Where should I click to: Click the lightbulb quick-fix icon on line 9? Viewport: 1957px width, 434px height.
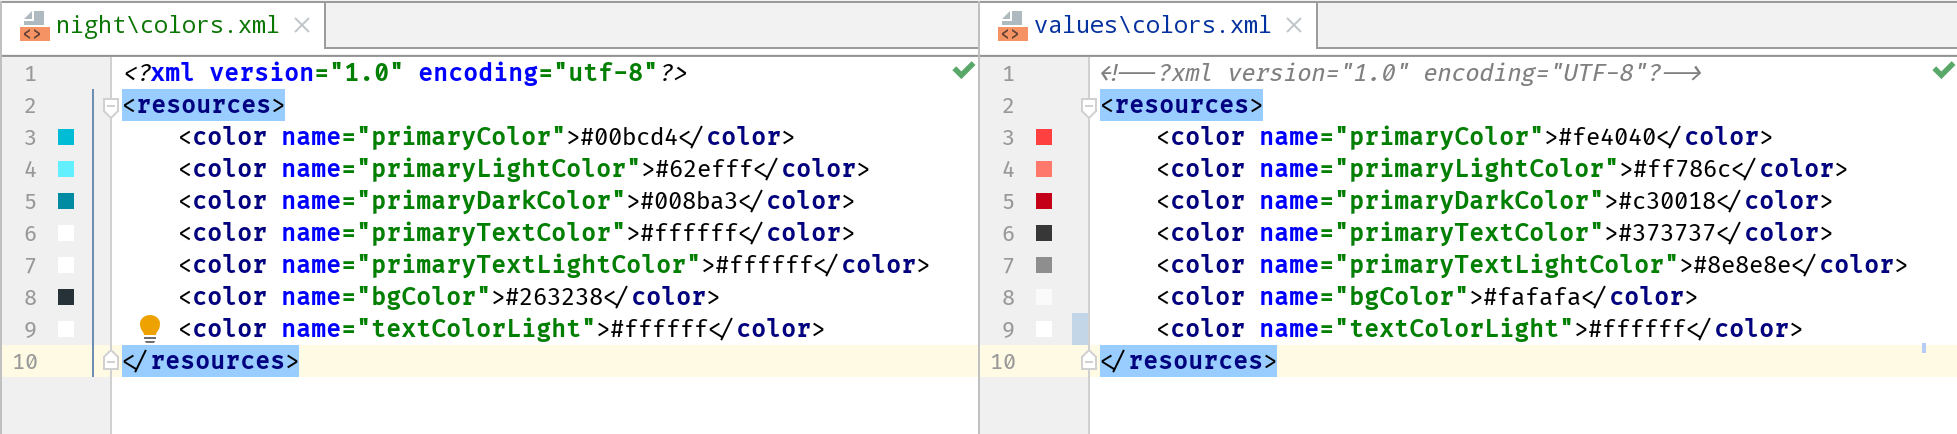pyautogui.click(x=150, y=328)
